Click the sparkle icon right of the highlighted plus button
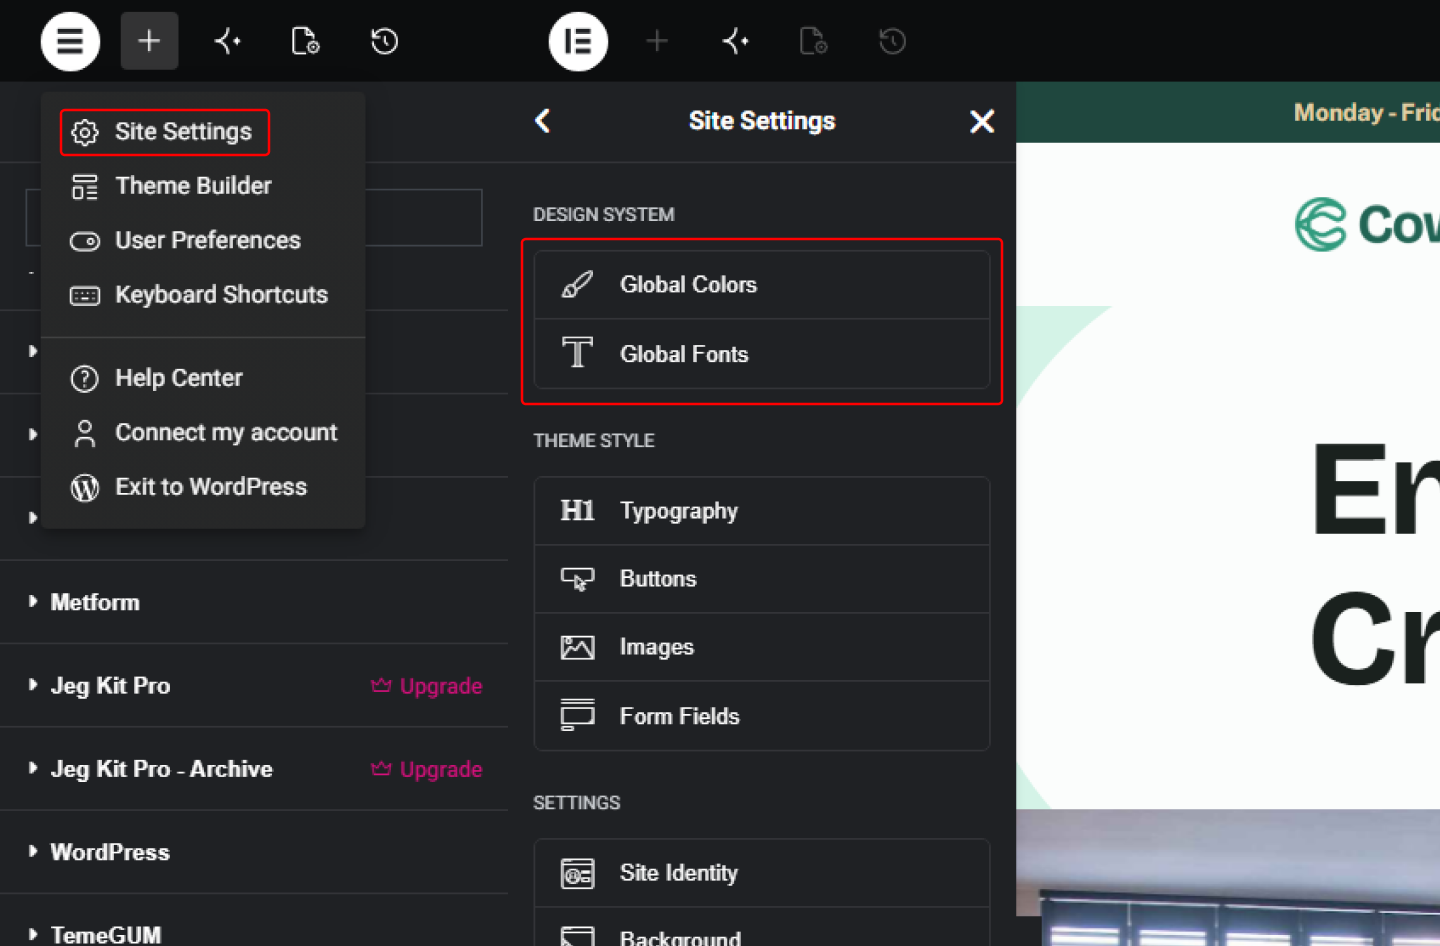The width and height of the screenshot is (1440, 946). coord(228,41)
